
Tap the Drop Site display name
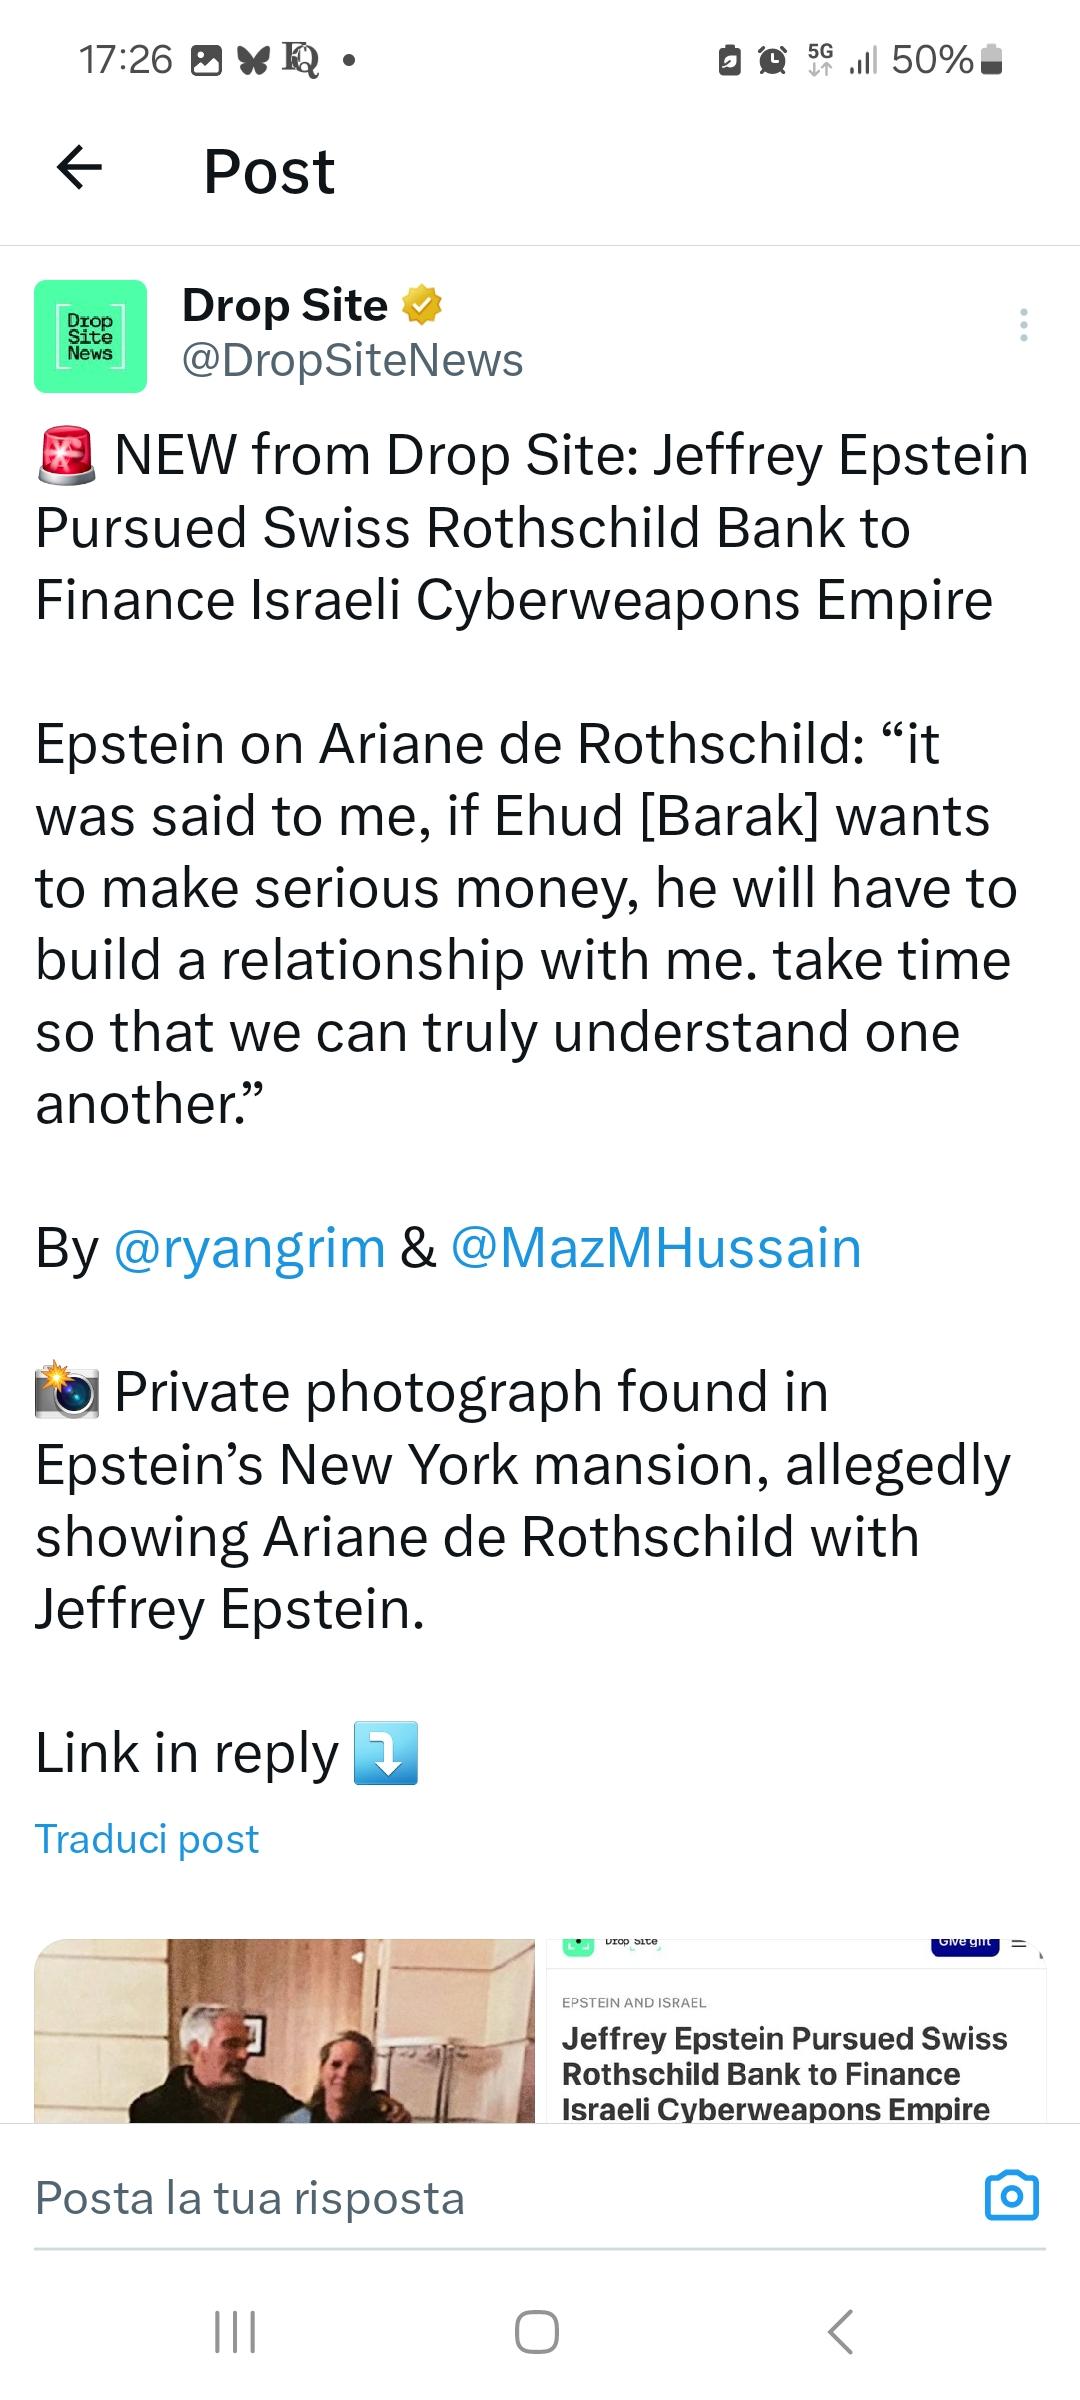click(x=285, y=305)
